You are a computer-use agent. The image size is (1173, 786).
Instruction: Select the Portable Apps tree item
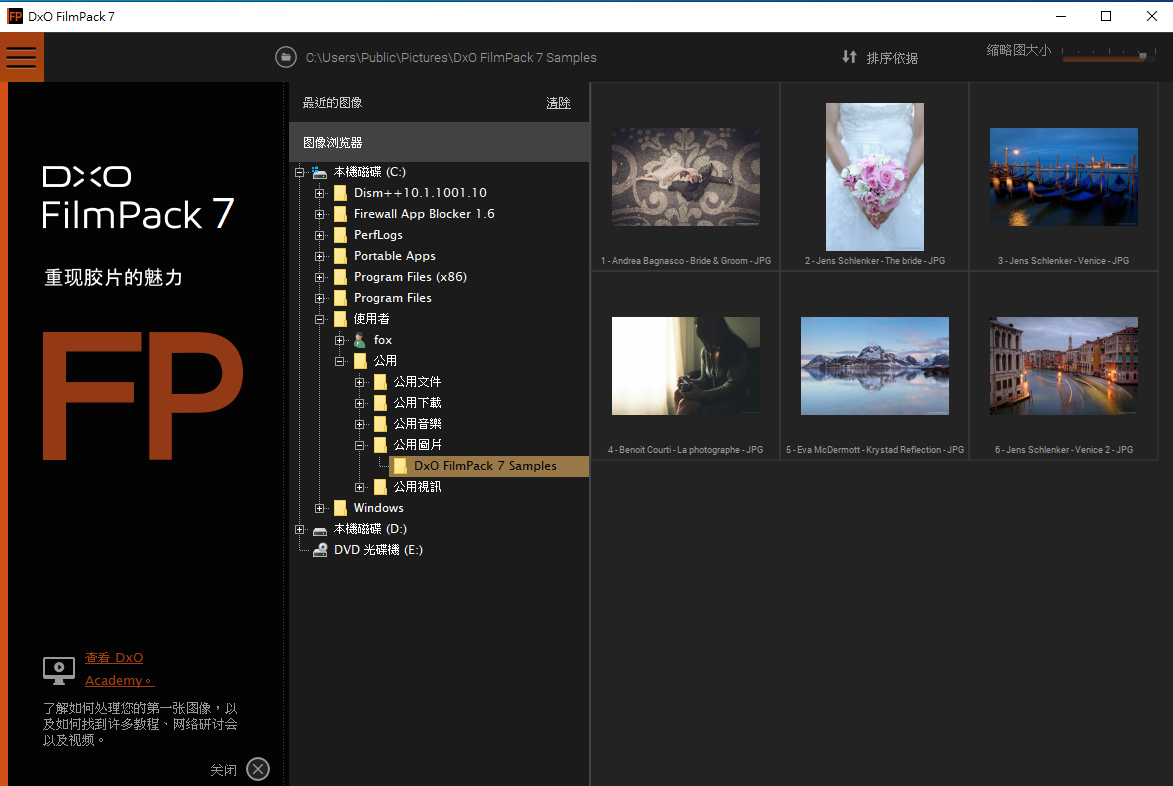(394, 256)
